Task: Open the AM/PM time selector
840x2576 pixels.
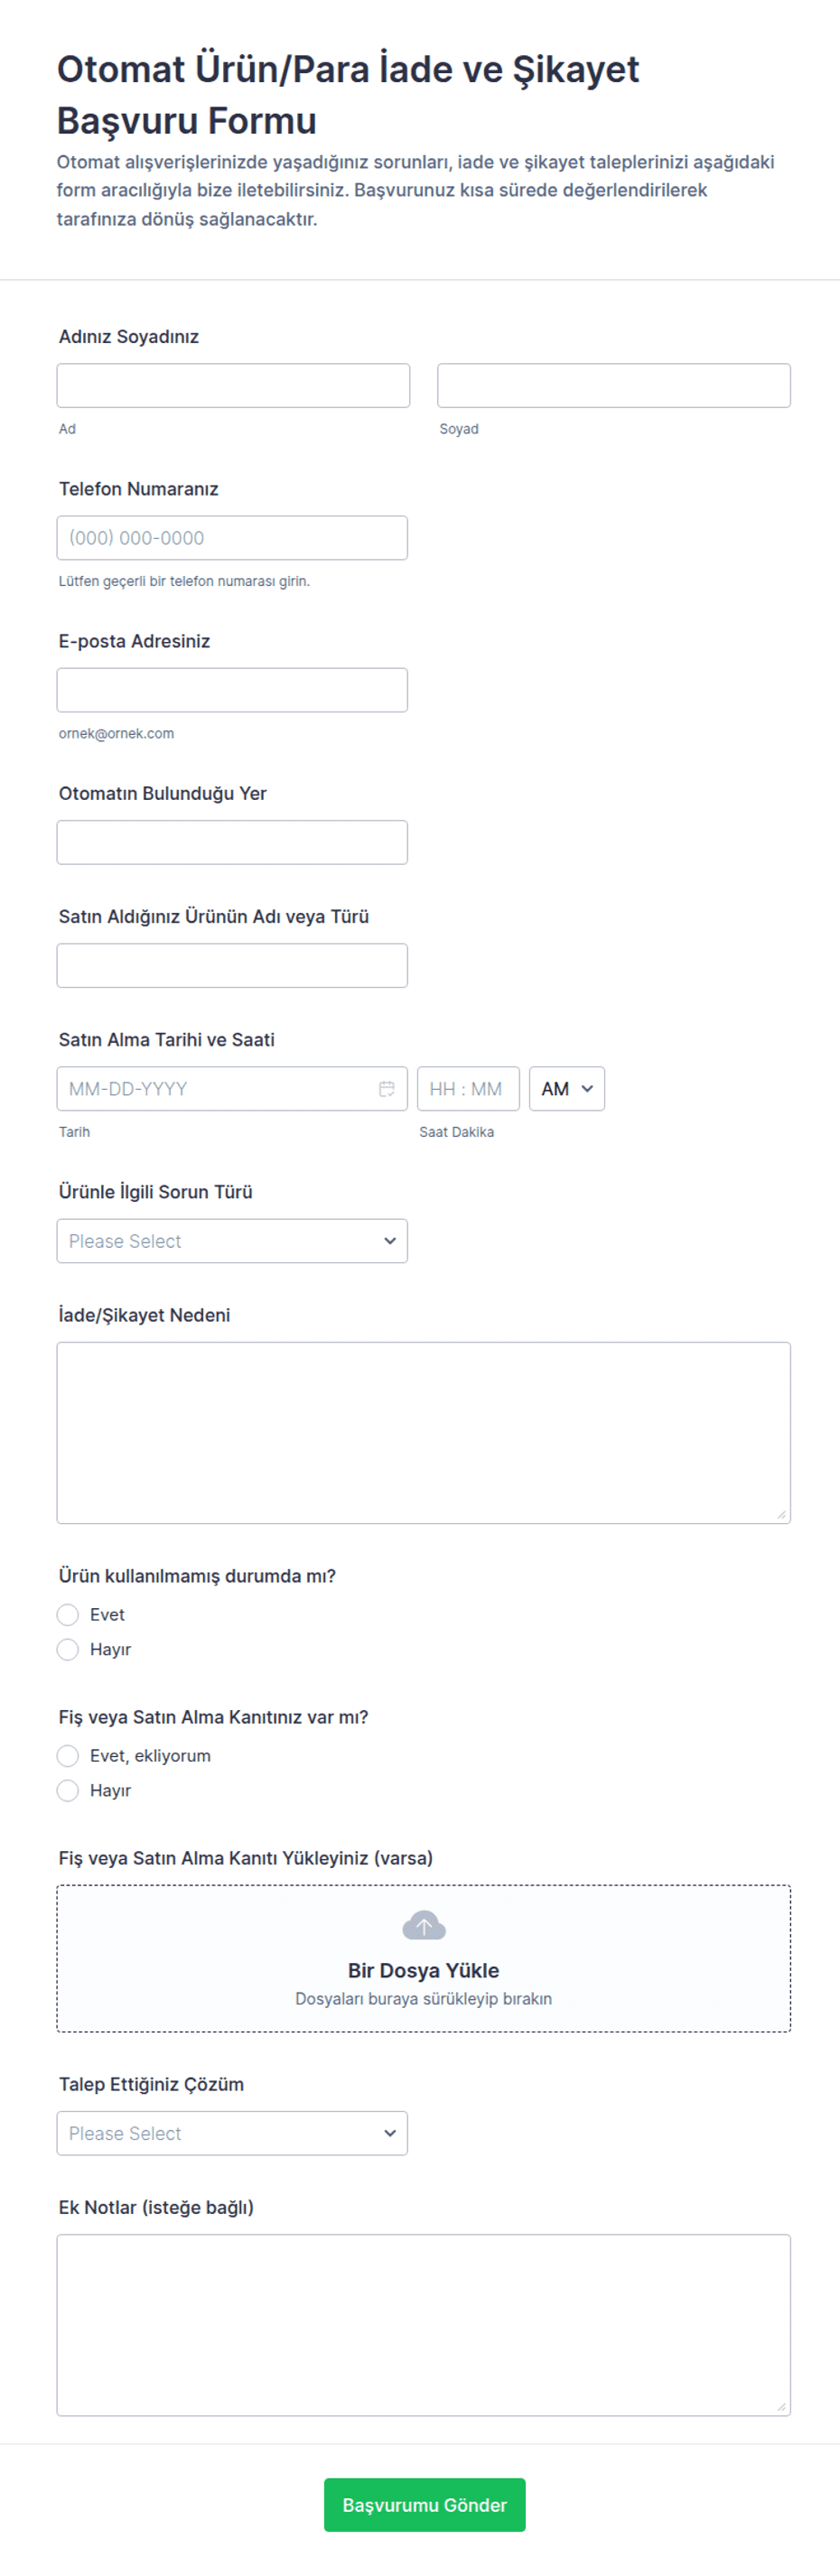Action: coord(567,1089)
